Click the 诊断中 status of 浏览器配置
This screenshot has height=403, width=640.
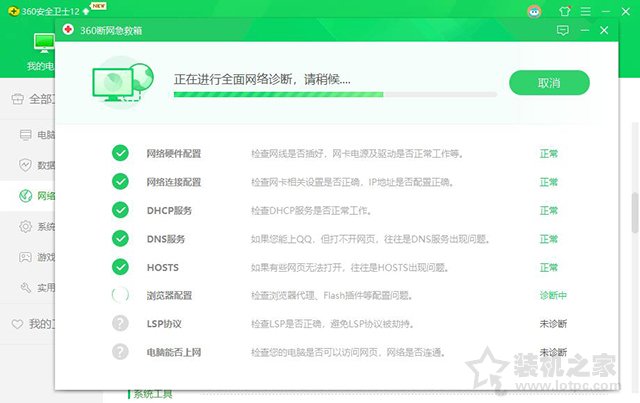pyautogui.click(x=553, y=295)
